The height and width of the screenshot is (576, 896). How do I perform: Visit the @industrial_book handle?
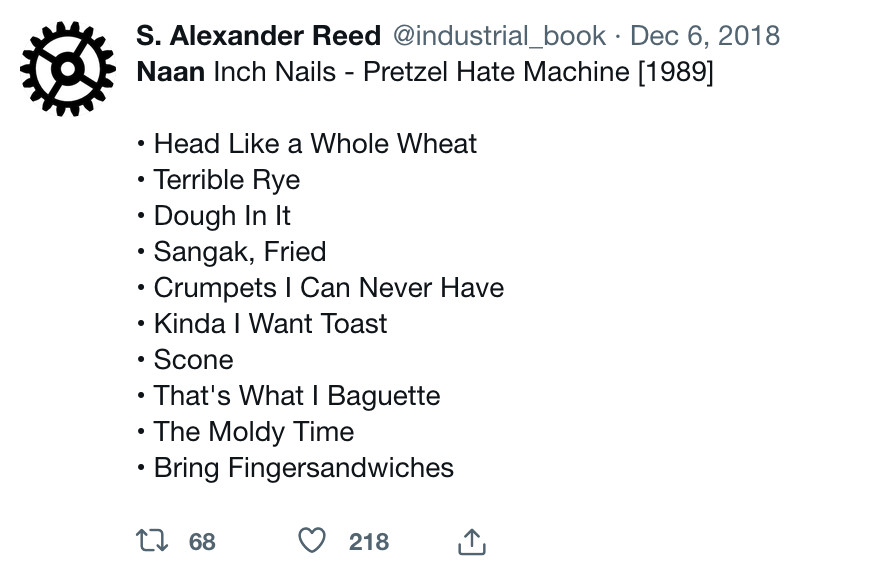499,36
